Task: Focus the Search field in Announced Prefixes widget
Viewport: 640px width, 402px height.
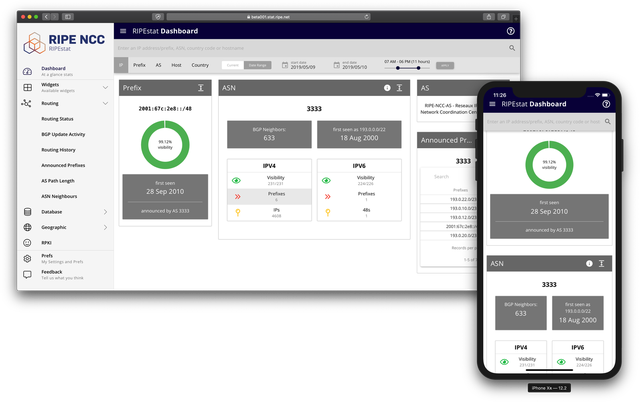Action: click(449, 177)
